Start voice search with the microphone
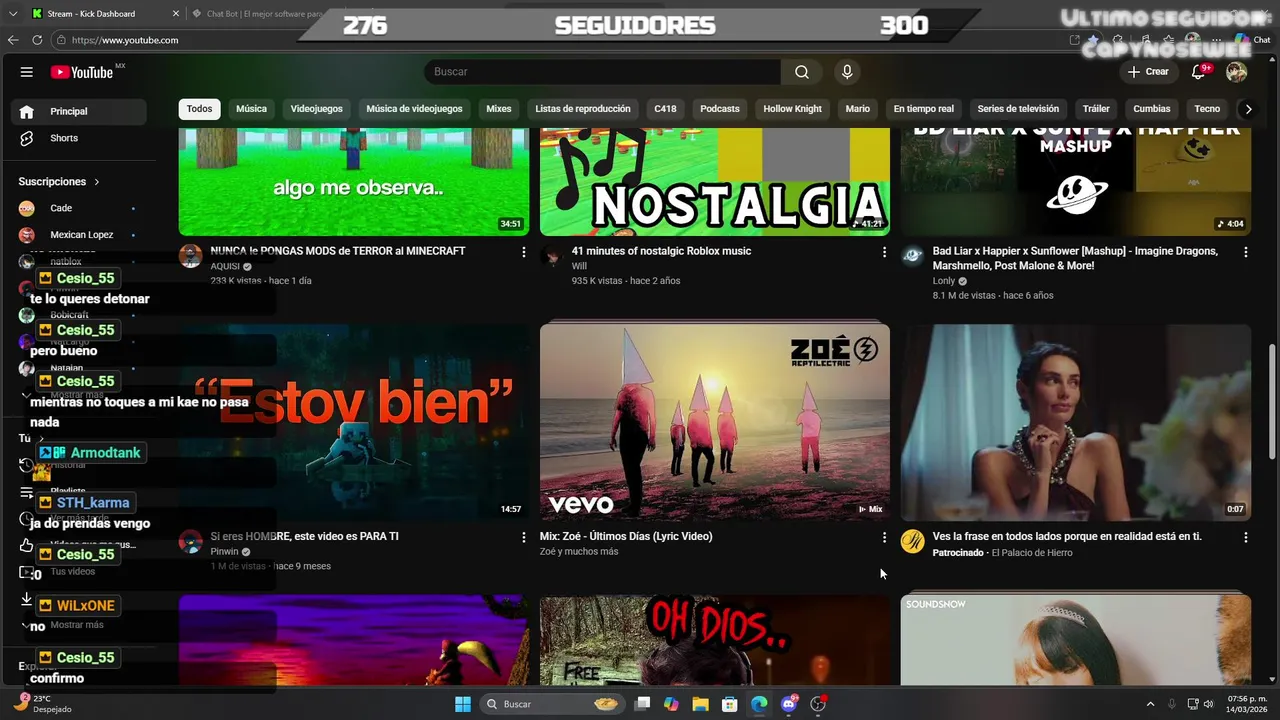Image resolution: width=1280 pixels, height=720 pixels. point(847,72)
